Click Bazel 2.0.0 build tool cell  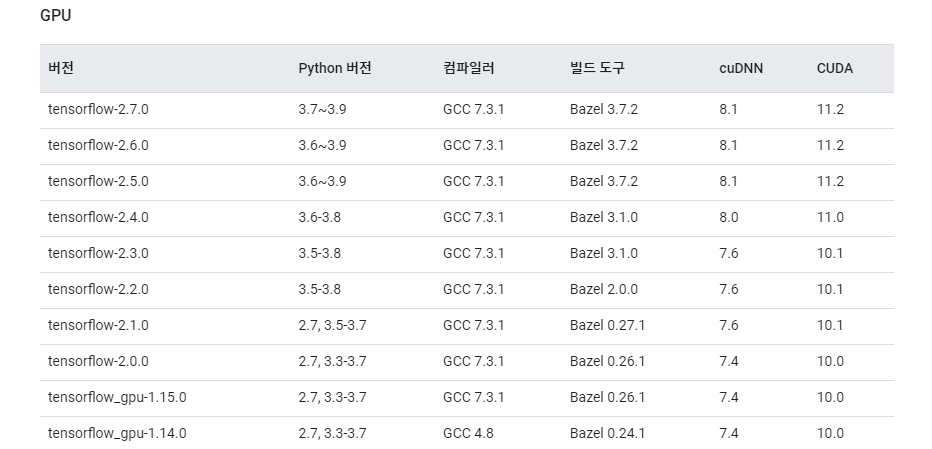click(603, 290)
